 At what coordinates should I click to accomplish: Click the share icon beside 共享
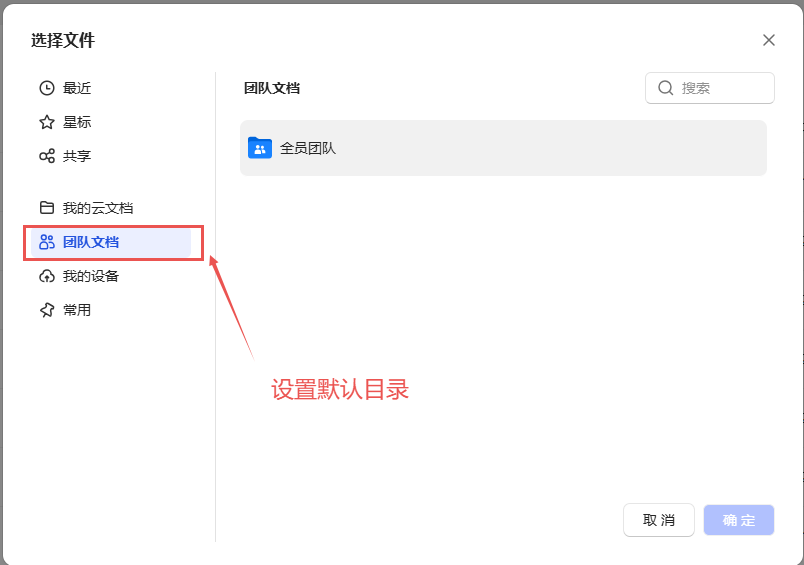pyautogui.click(x=47, y=156)
